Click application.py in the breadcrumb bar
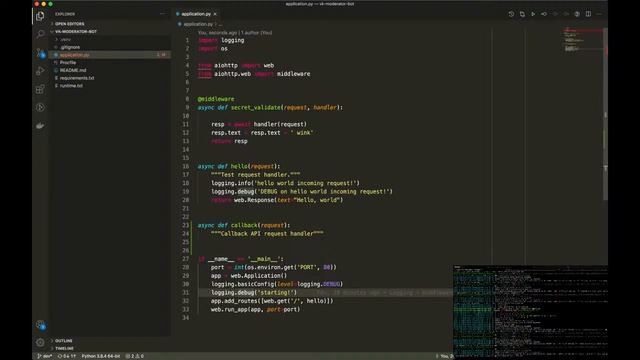The width and height of the screenshot is (640, 360). tap(198, 24)
